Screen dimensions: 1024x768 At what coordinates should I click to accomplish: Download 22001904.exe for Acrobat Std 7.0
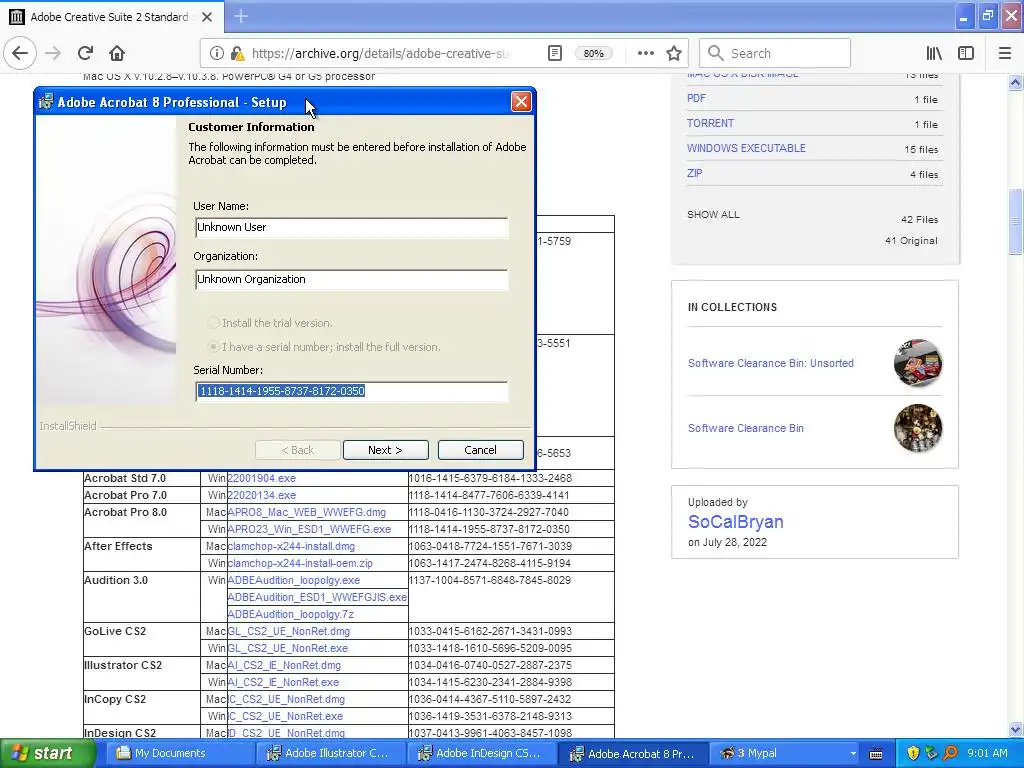pyautogui.click(x=261, y=478)
